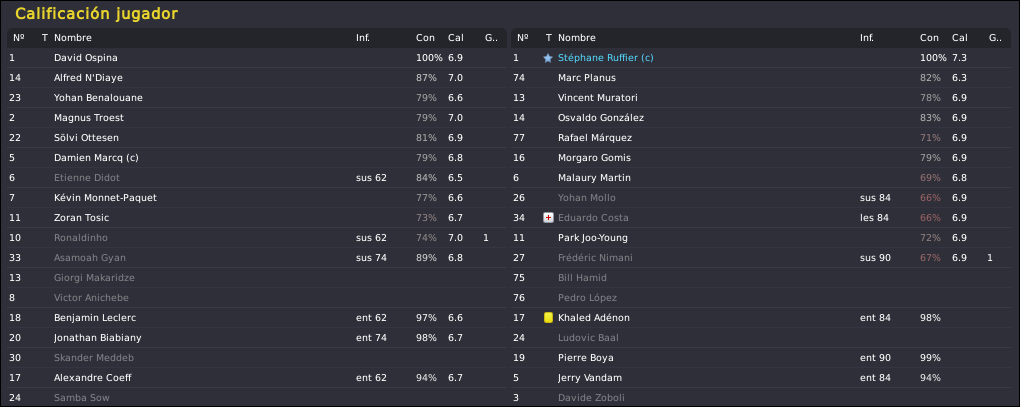Select Jonathan Biabiany substitute row
The image size is (1020, 407).
(256, 338)
